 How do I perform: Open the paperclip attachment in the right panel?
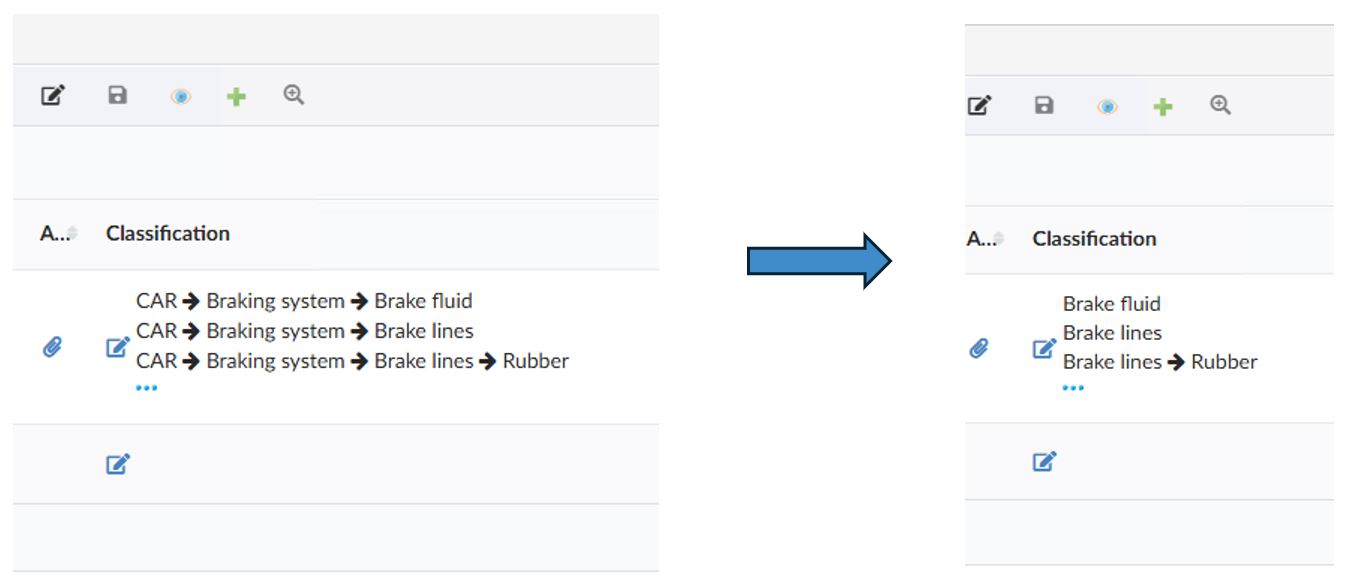click(979, 348)
